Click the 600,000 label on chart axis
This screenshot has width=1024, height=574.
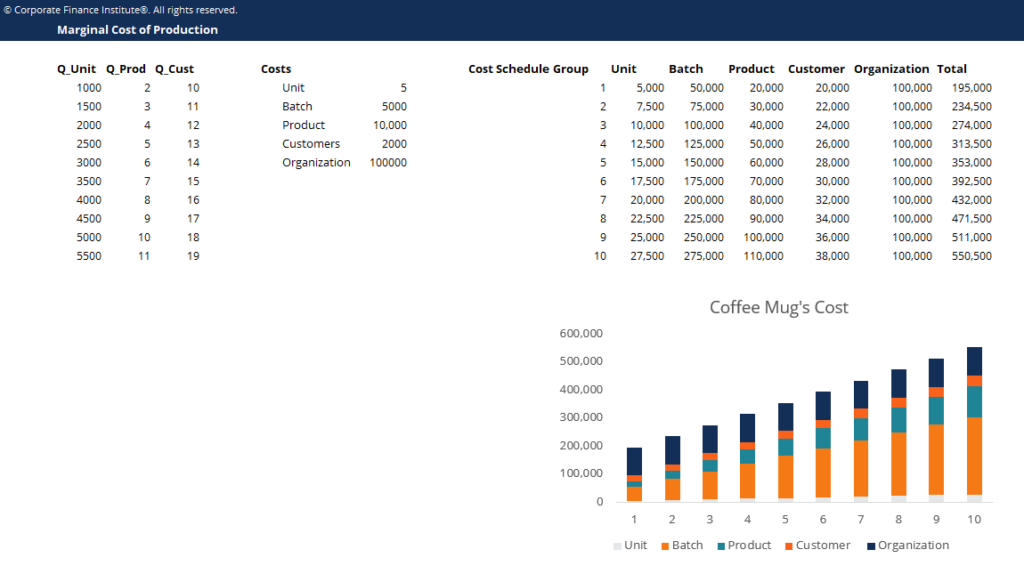[580, 333]
